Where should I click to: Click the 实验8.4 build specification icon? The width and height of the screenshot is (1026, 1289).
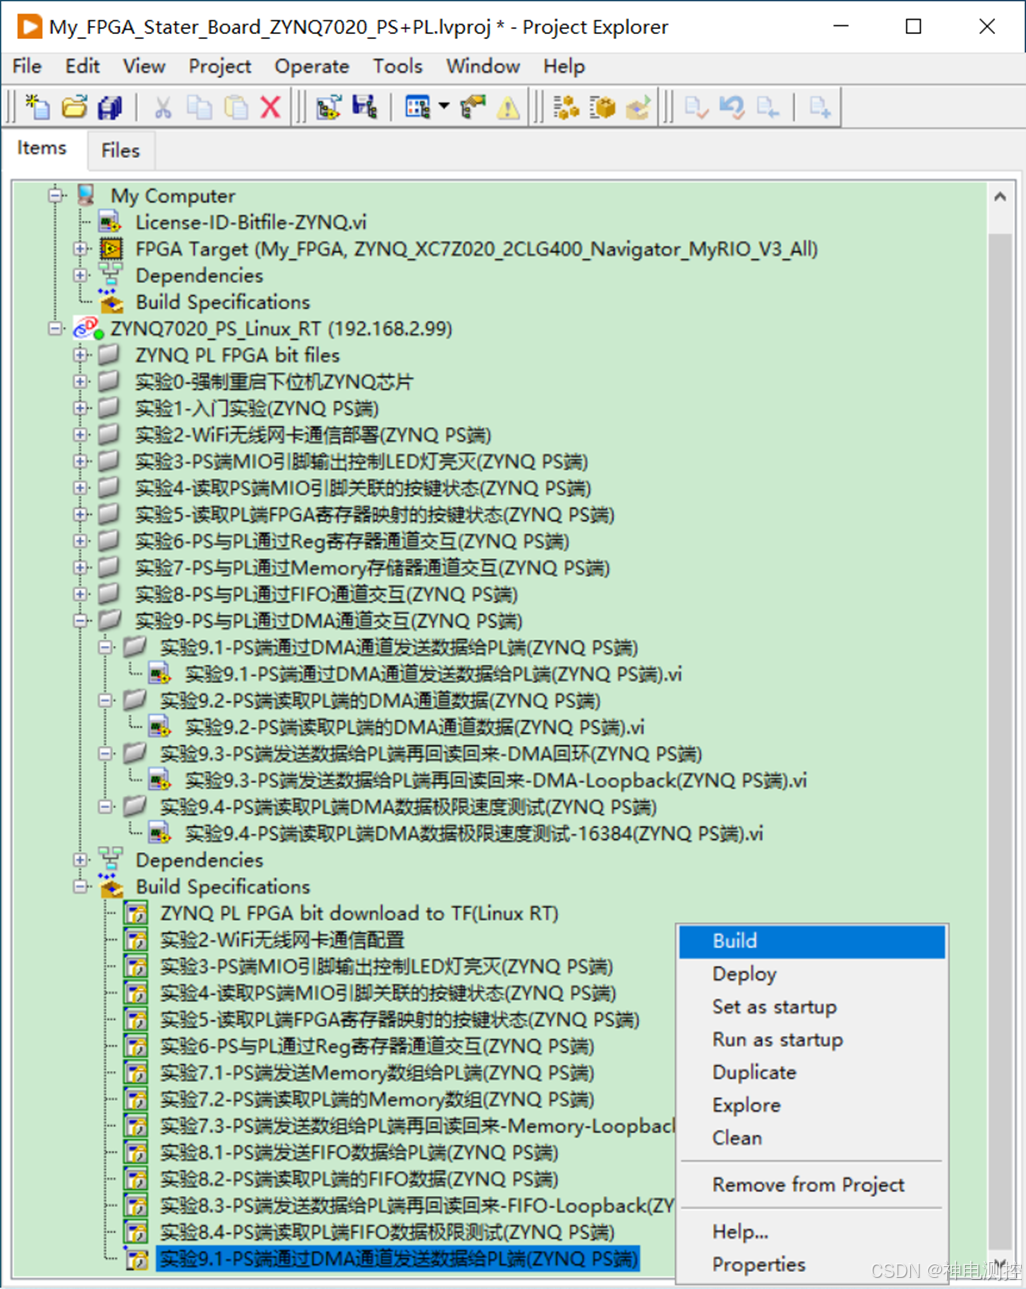[136, 1232]
